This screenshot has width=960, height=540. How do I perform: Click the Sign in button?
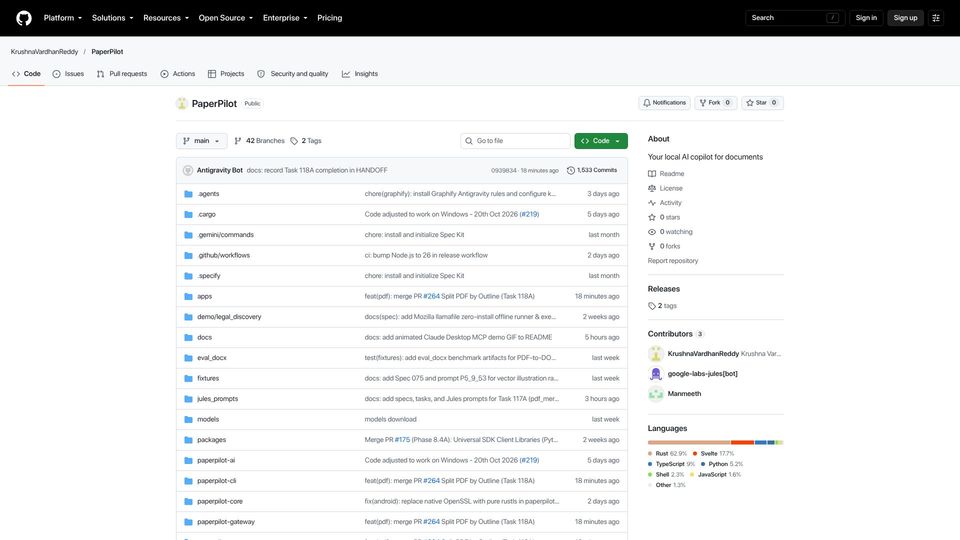(866, 18)
